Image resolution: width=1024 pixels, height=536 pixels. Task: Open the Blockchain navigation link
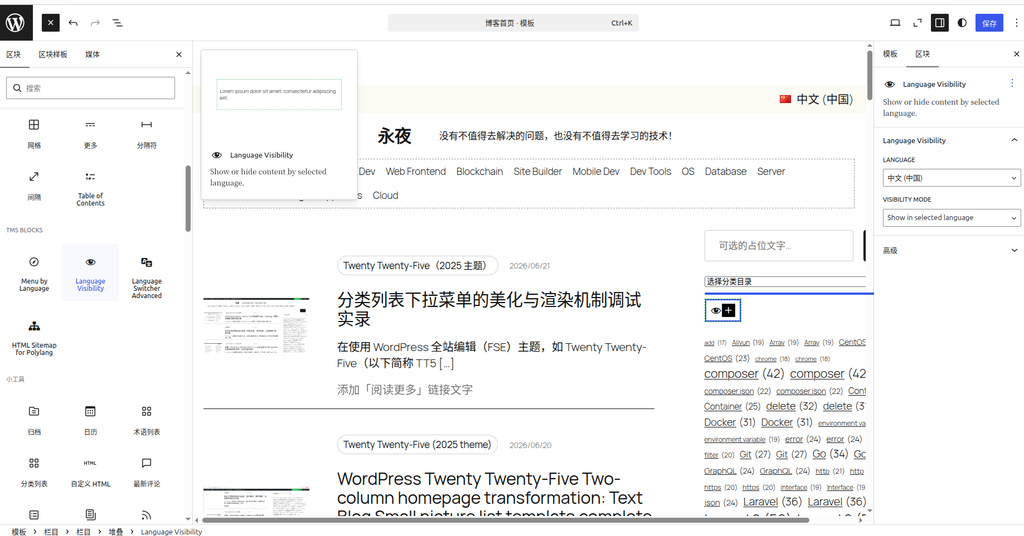pyautogui.click(x=479, y=171)
